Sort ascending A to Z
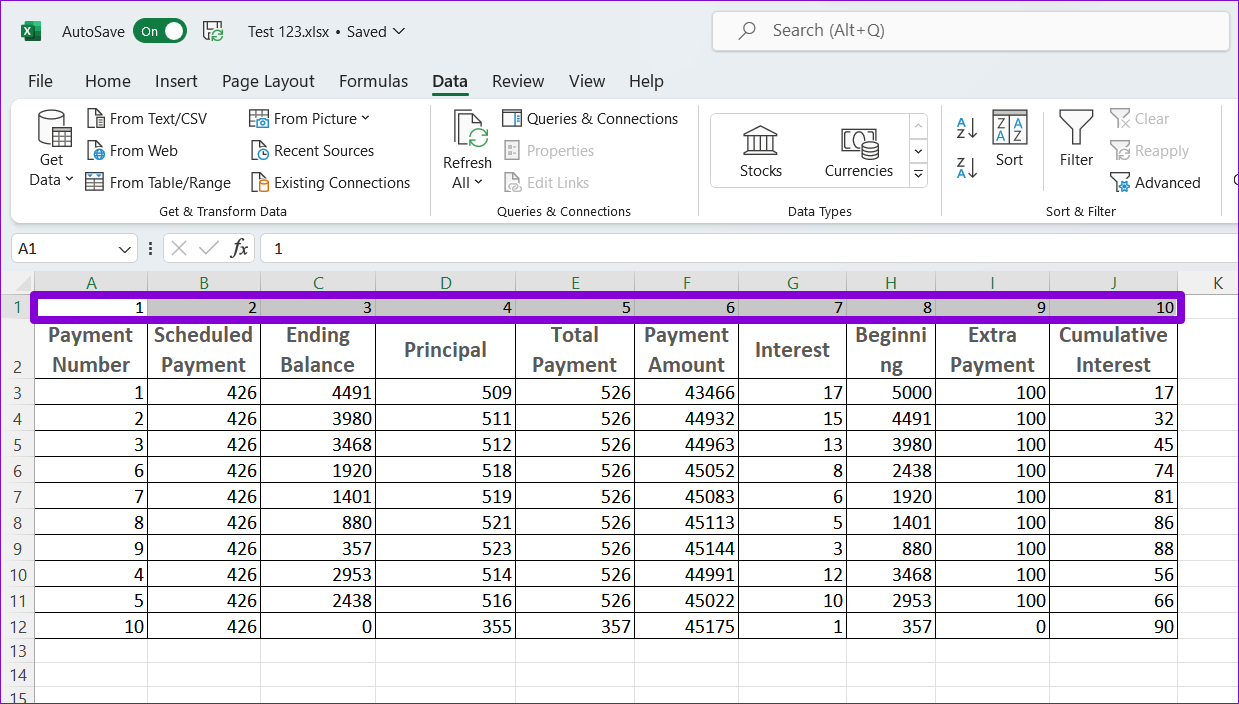Screen dimensions: 1239x704 point(967,127)
